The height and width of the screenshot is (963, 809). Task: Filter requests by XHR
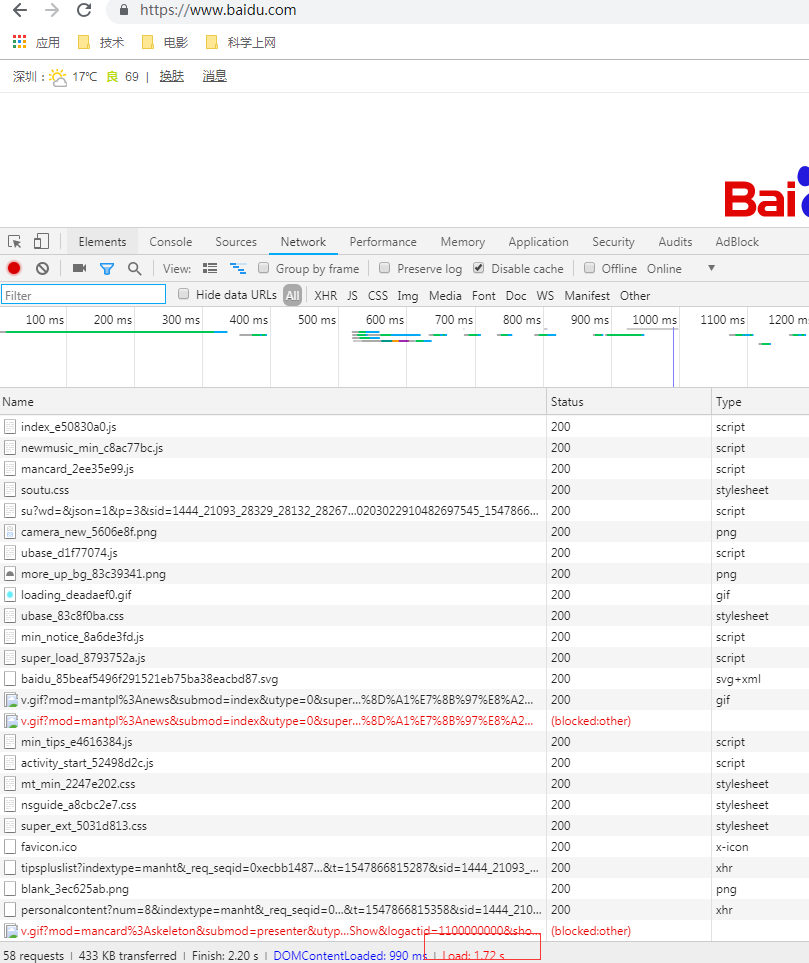[326, 295]
